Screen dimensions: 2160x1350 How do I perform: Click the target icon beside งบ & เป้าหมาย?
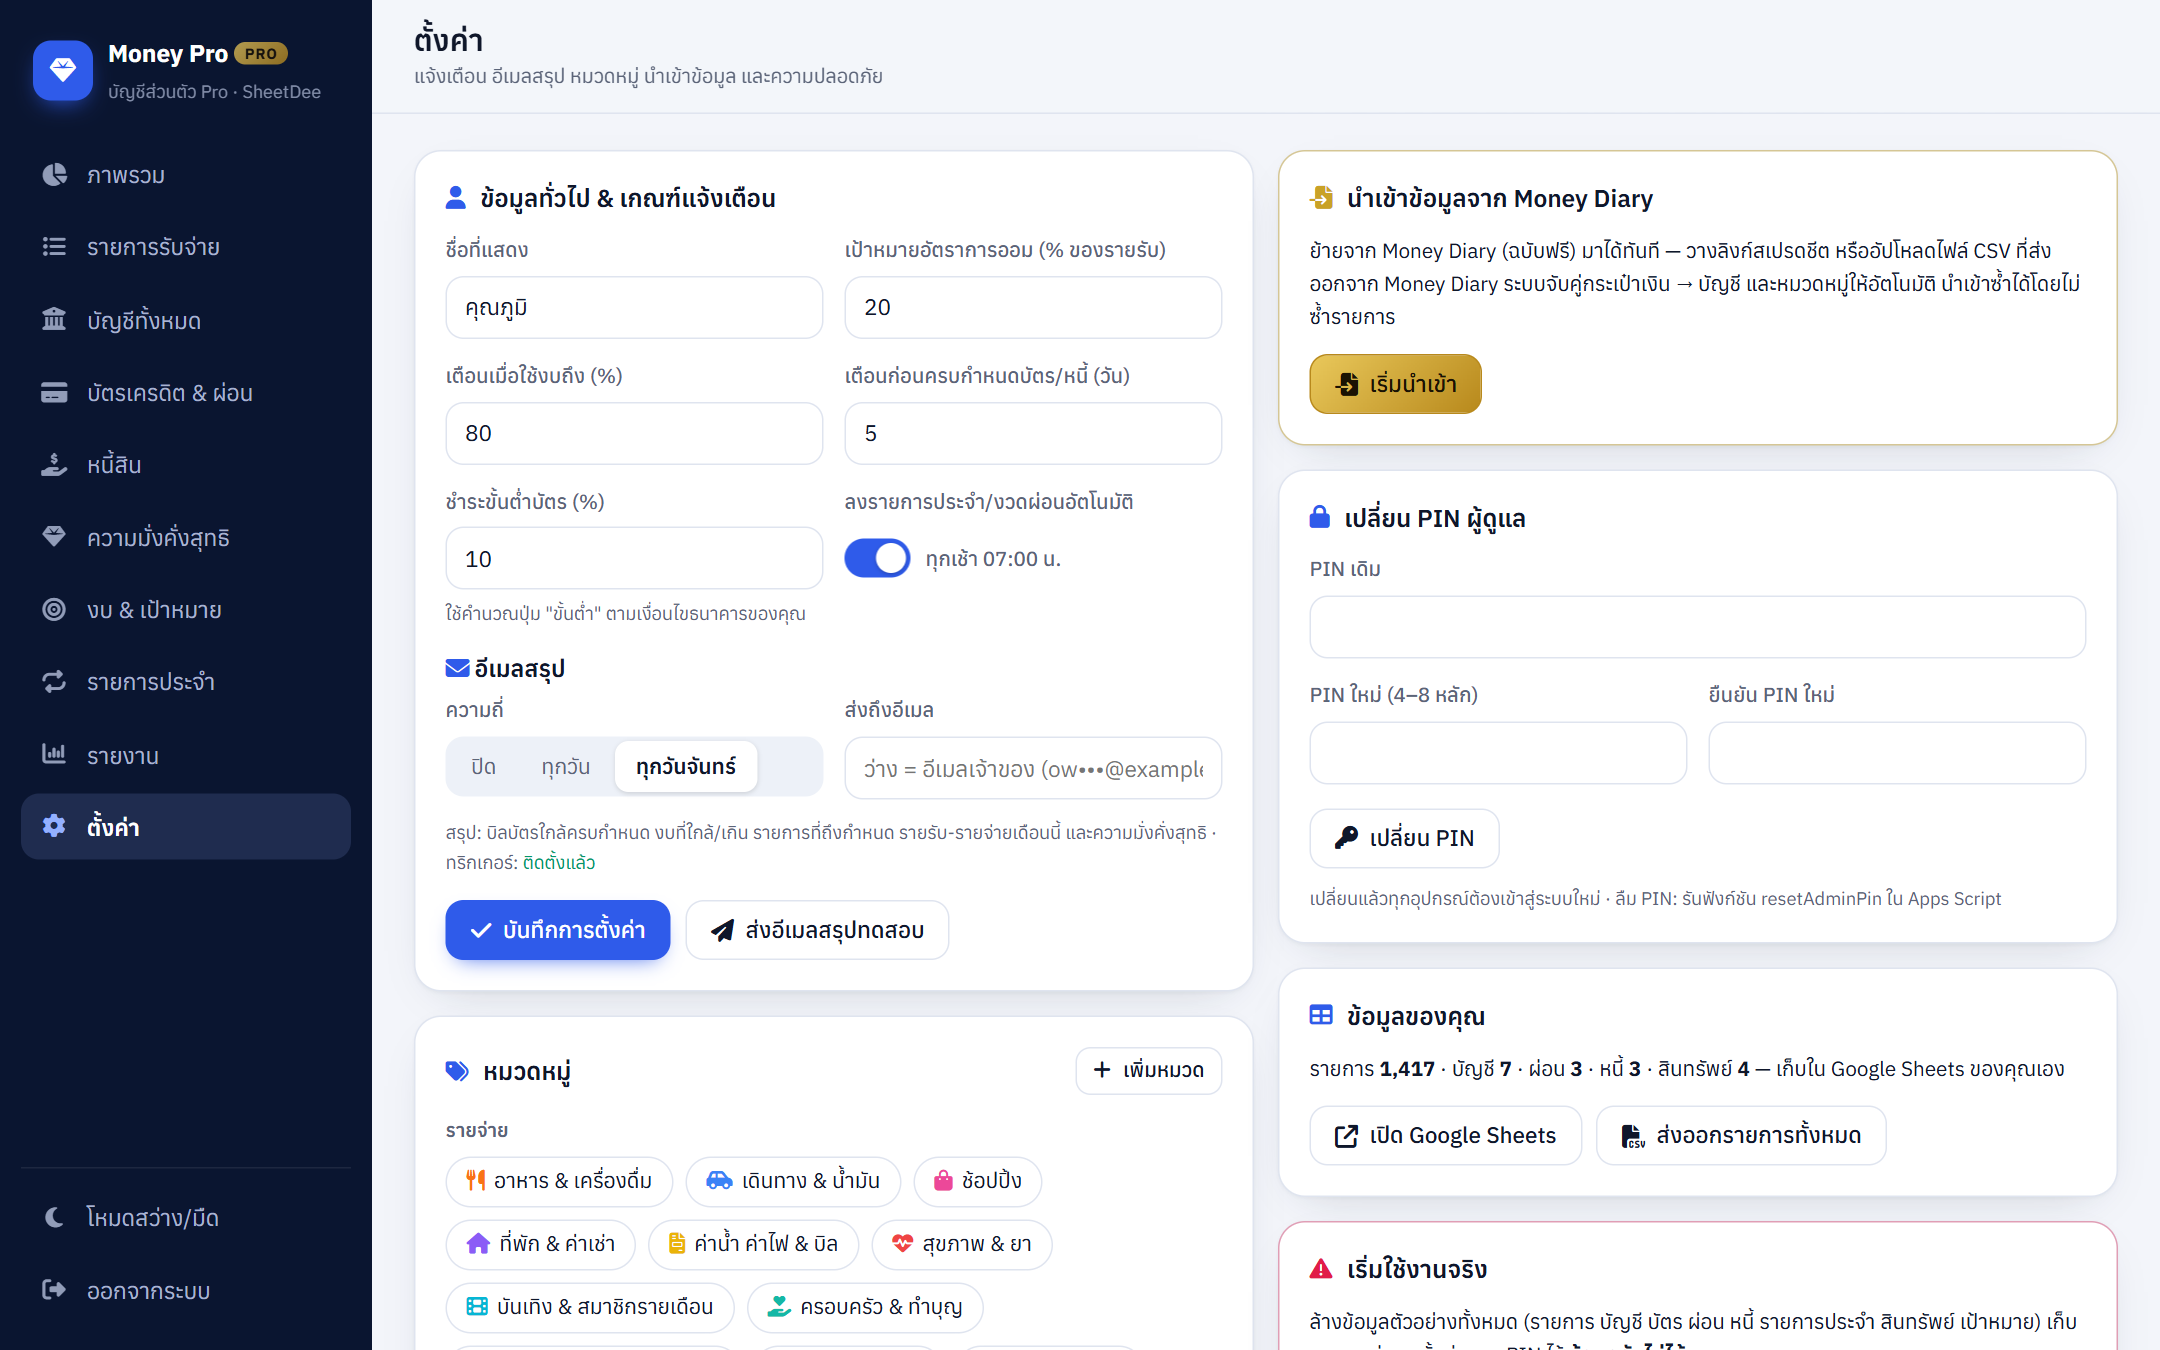(54, 610)
